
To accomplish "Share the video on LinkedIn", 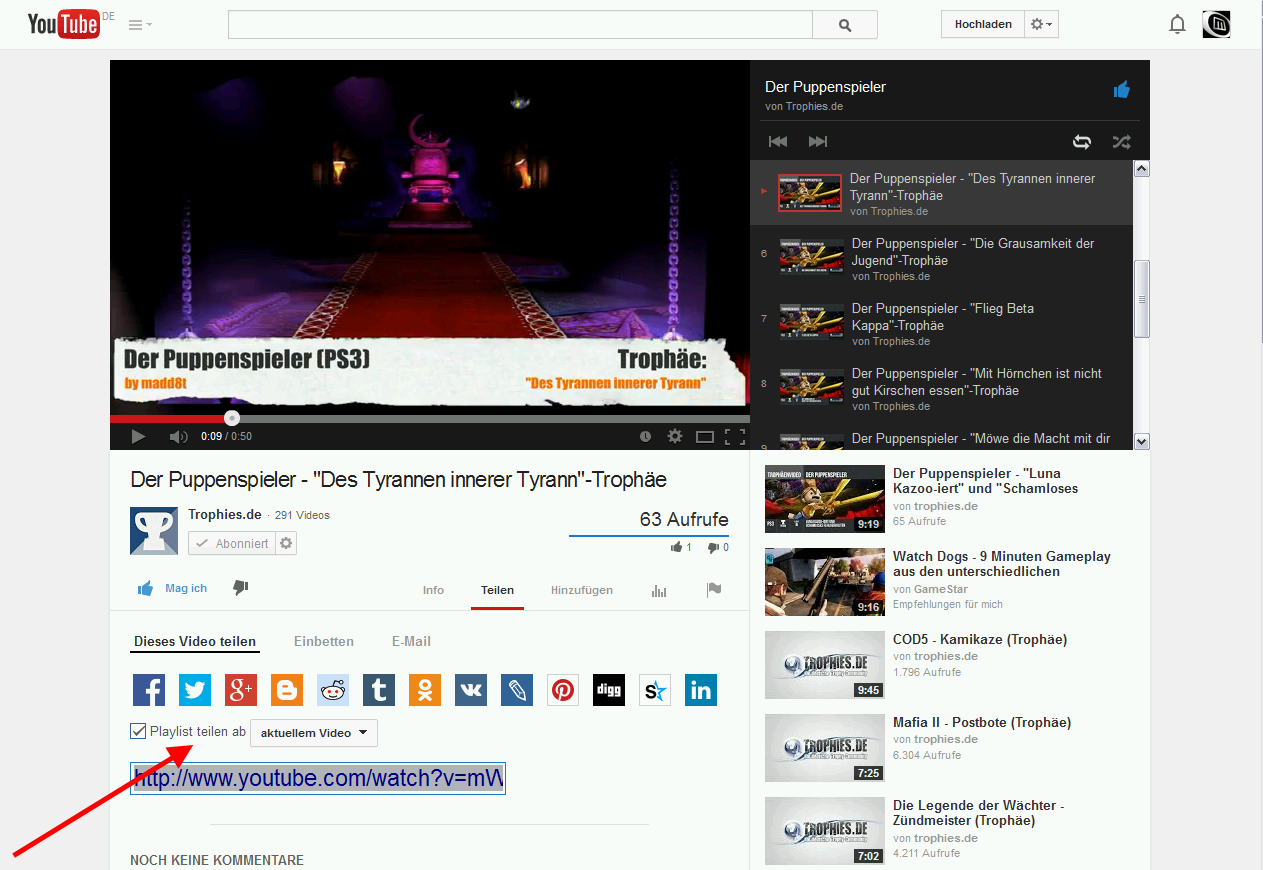I will [x=700, y=689].
